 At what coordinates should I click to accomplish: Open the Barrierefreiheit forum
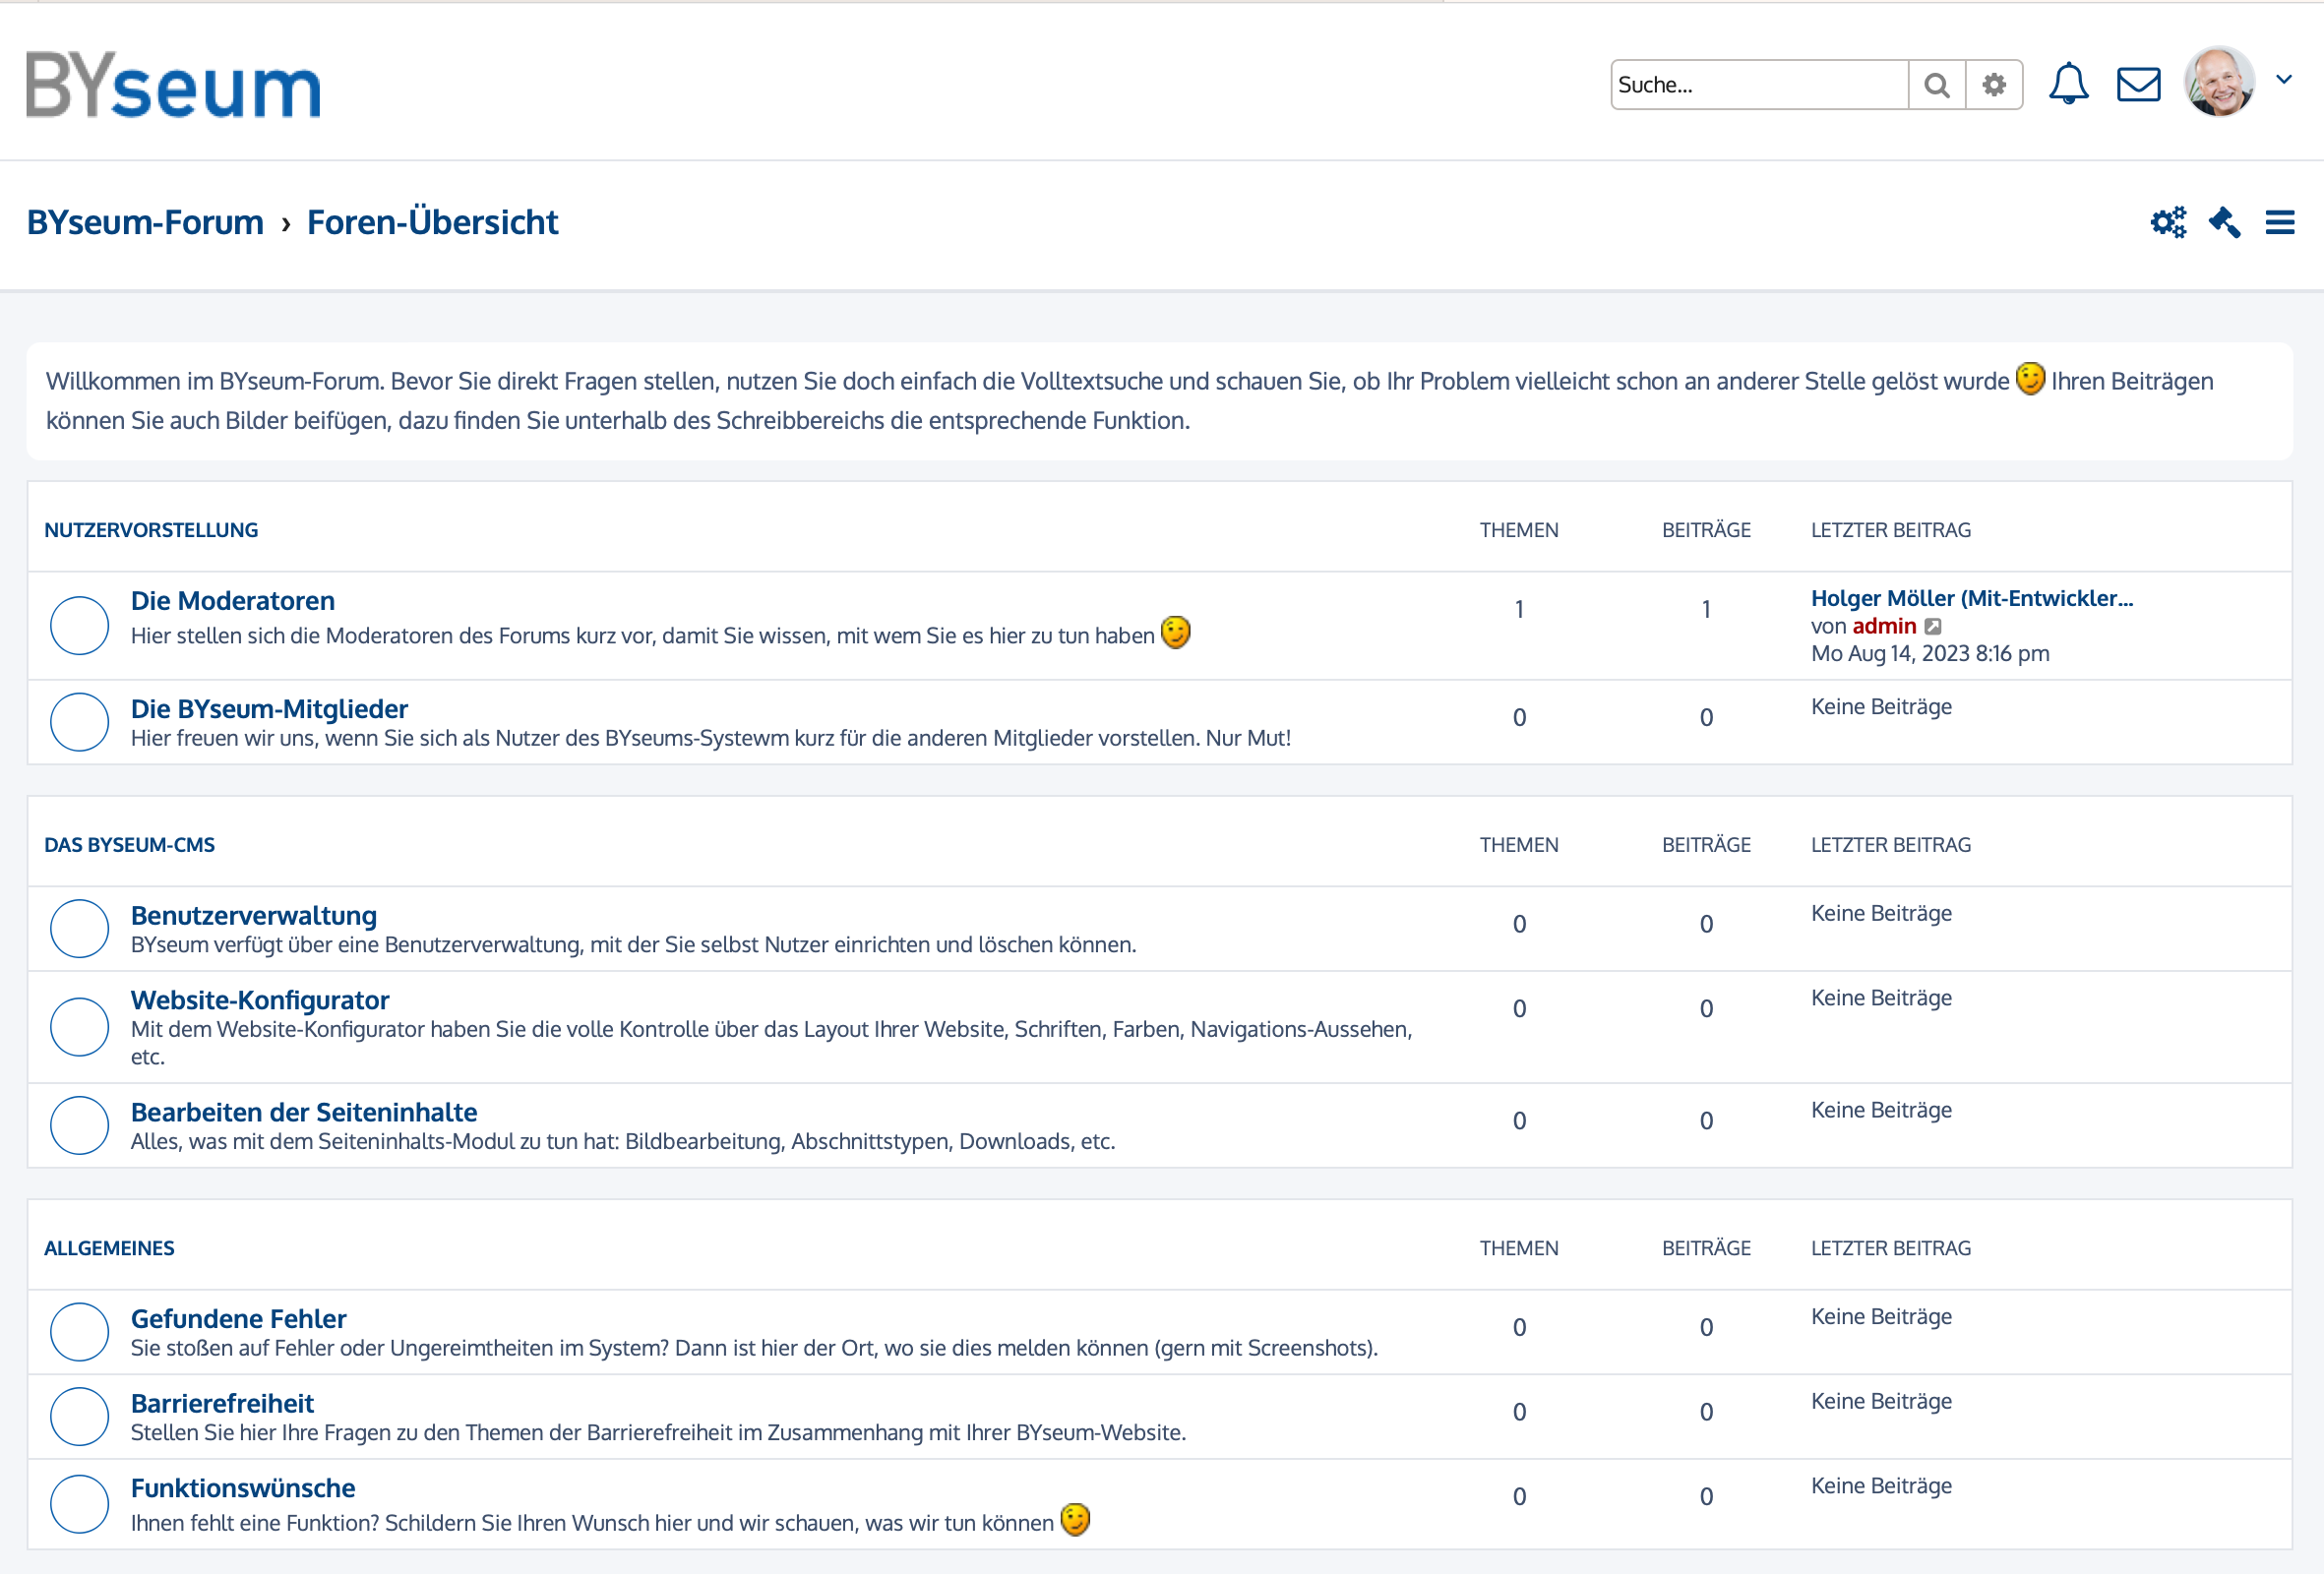[222, 1403]
